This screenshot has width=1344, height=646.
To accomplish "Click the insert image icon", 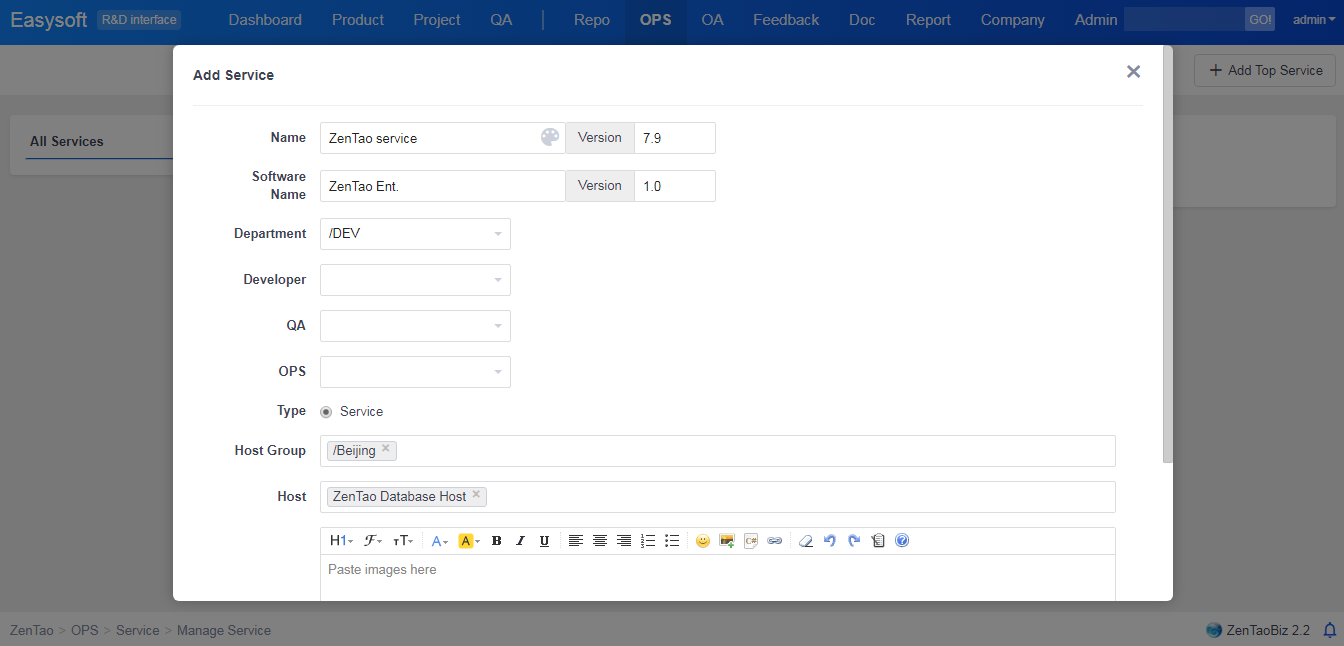I will [727, 541].
